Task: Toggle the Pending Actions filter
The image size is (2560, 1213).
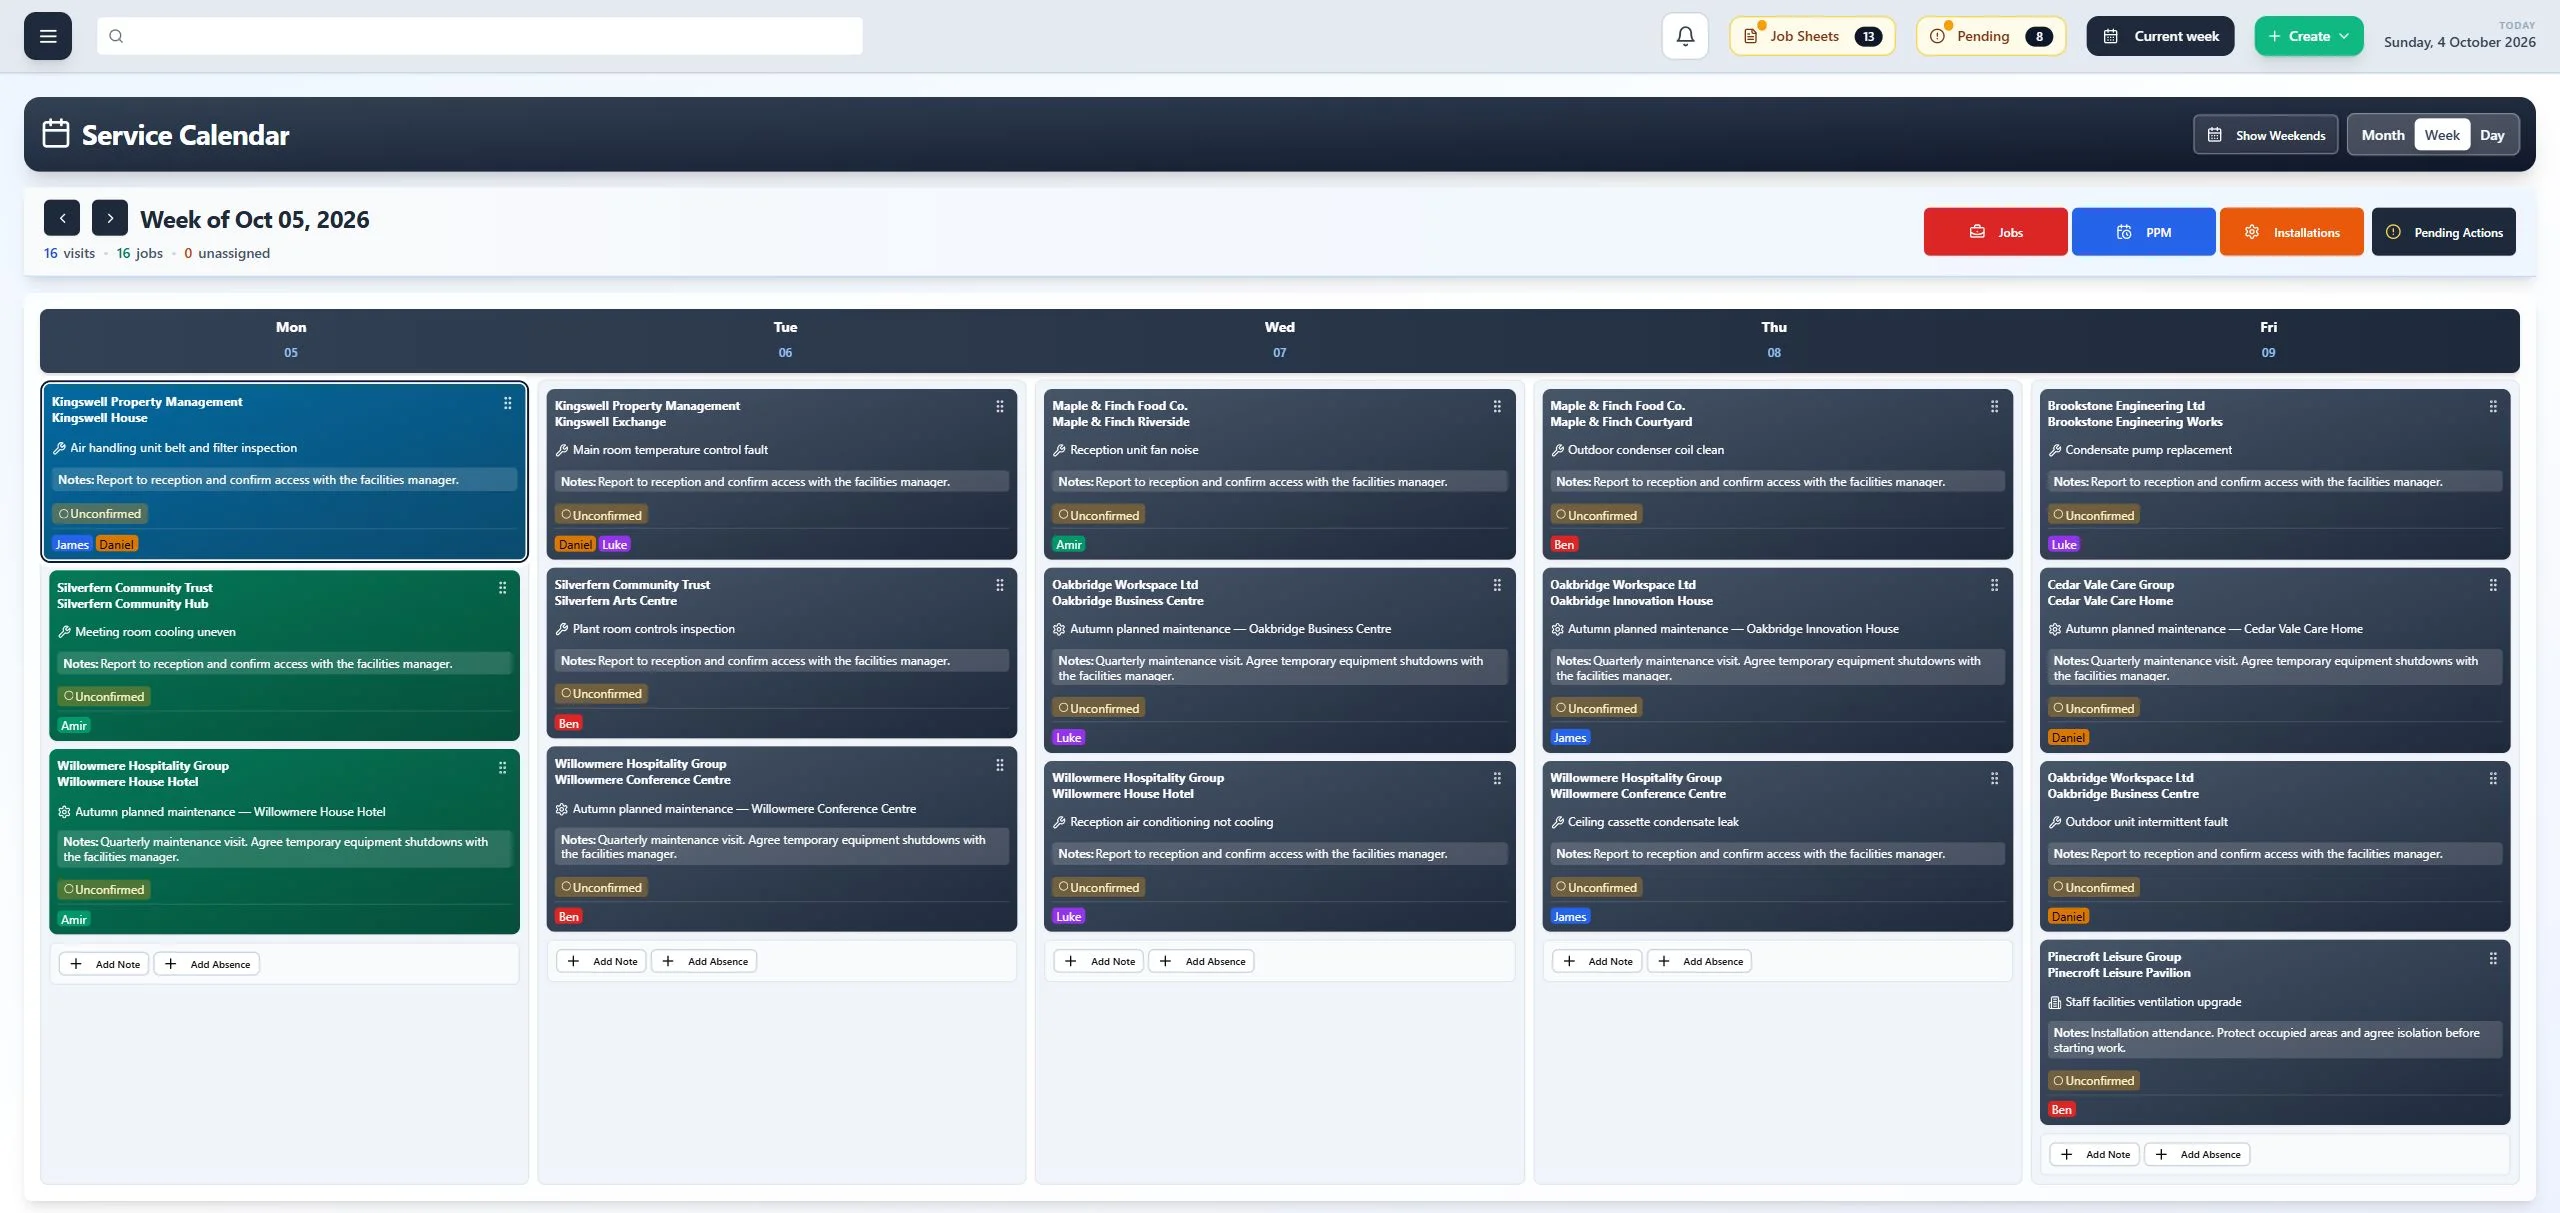Action: point(2443,232)
